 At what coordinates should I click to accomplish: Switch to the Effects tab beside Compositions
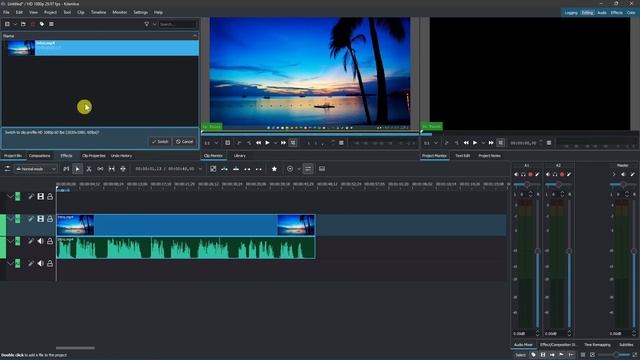tap(66, 156)
